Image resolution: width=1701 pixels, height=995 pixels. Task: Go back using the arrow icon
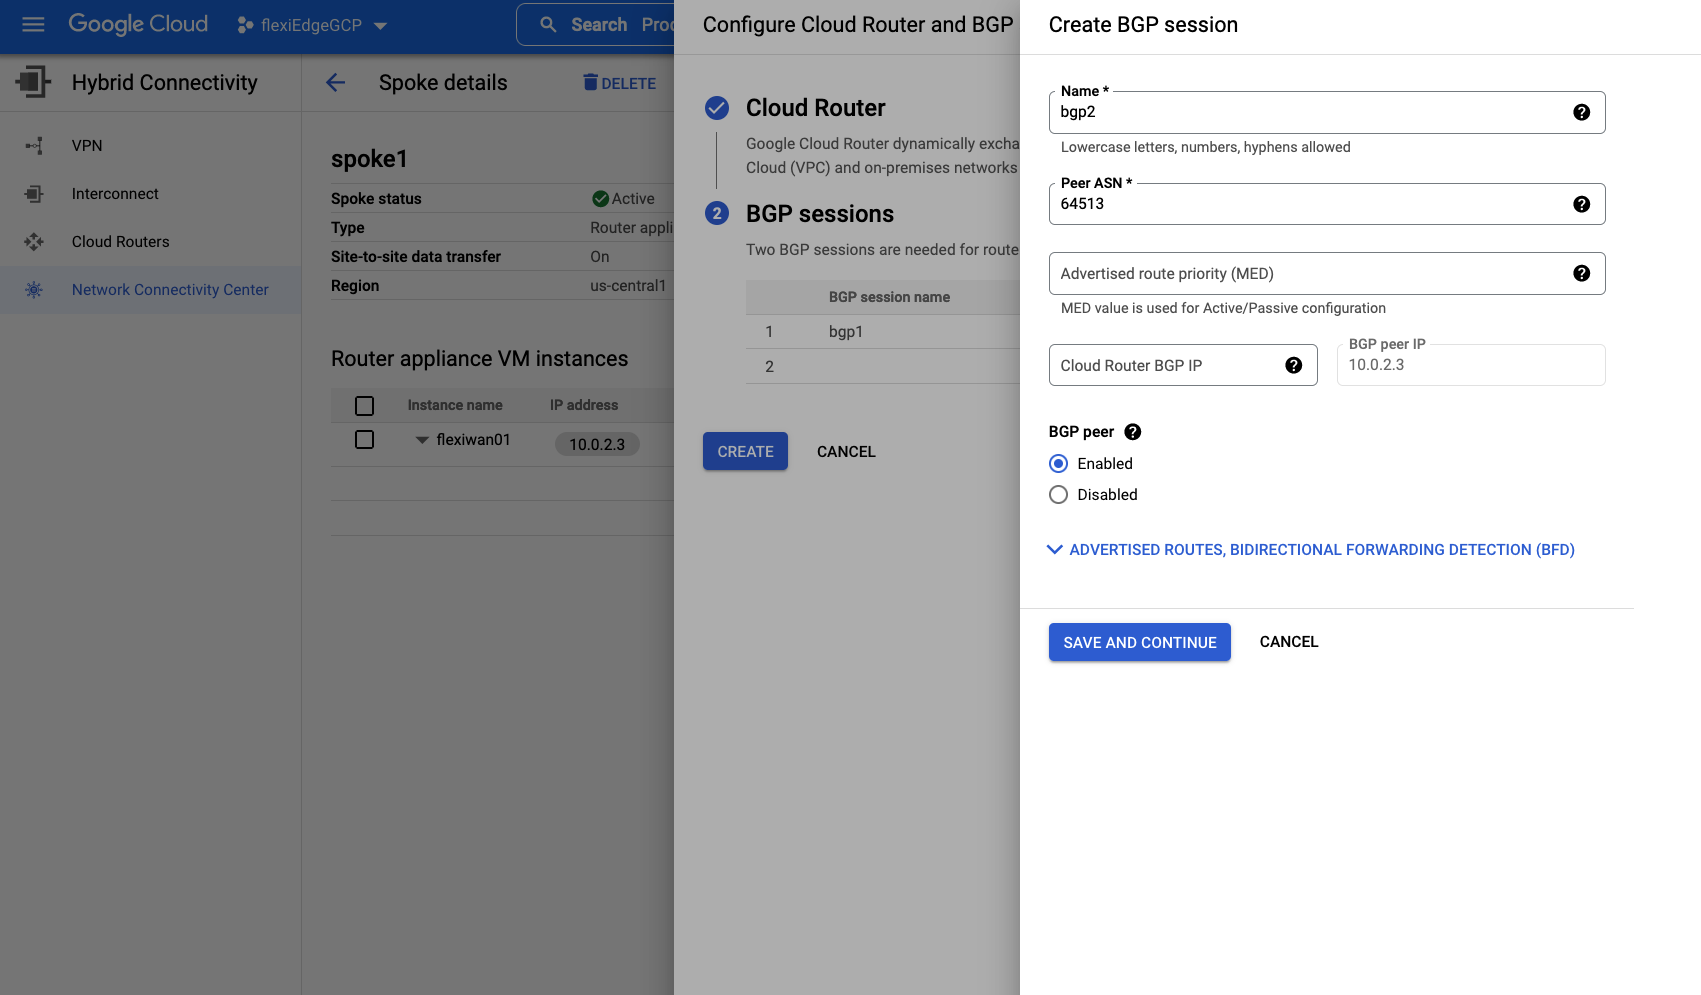point(335,83)
